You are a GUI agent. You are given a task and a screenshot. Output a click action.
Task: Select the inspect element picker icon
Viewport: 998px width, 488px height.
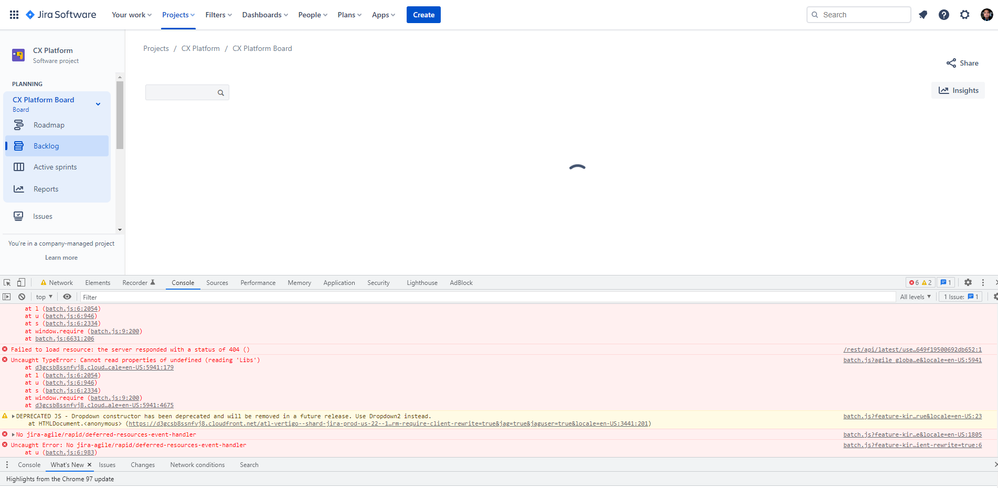tap(8, 282)
